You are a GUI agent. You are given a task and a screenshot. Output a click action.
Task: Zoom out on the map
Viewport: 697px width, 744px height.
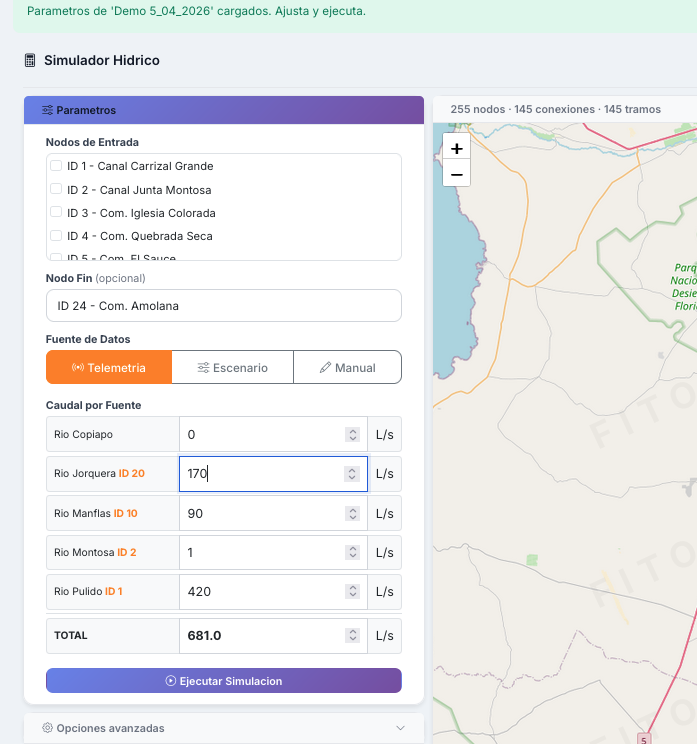pos(456,174)
